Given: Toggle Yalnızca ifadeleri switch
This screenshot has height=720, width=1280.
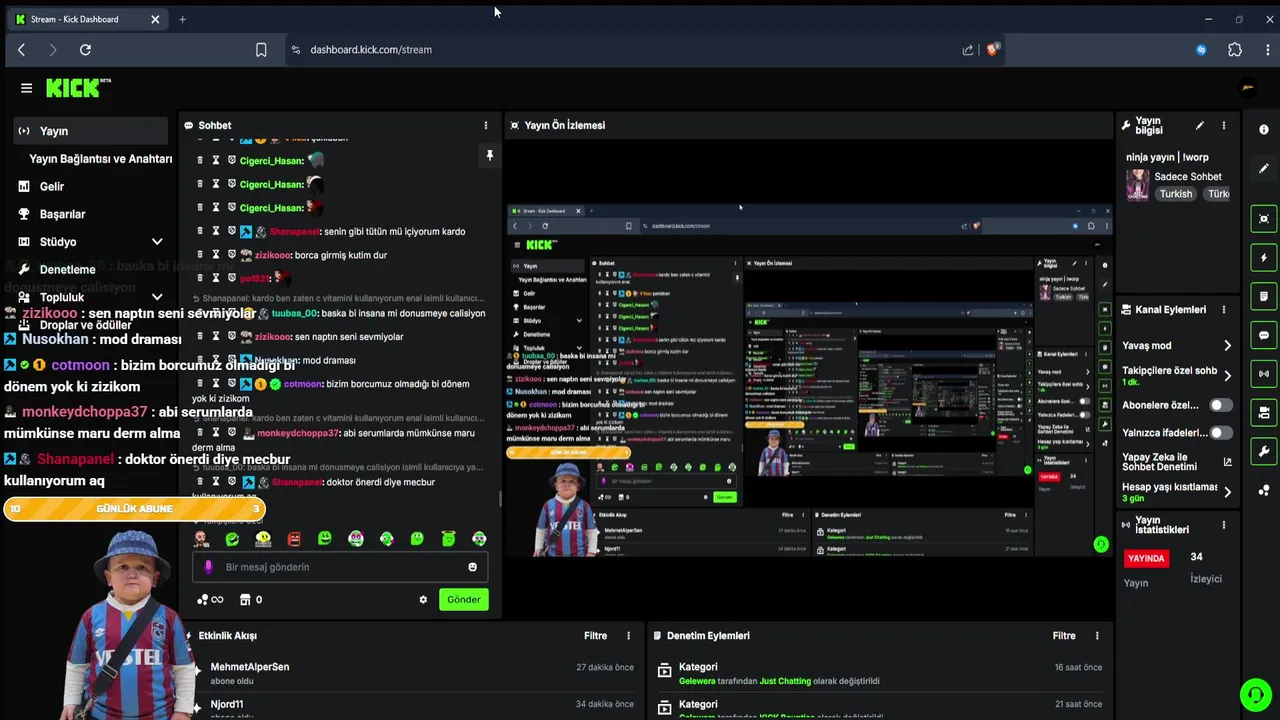Looking at the screenshot, I should pos(1221,433).
